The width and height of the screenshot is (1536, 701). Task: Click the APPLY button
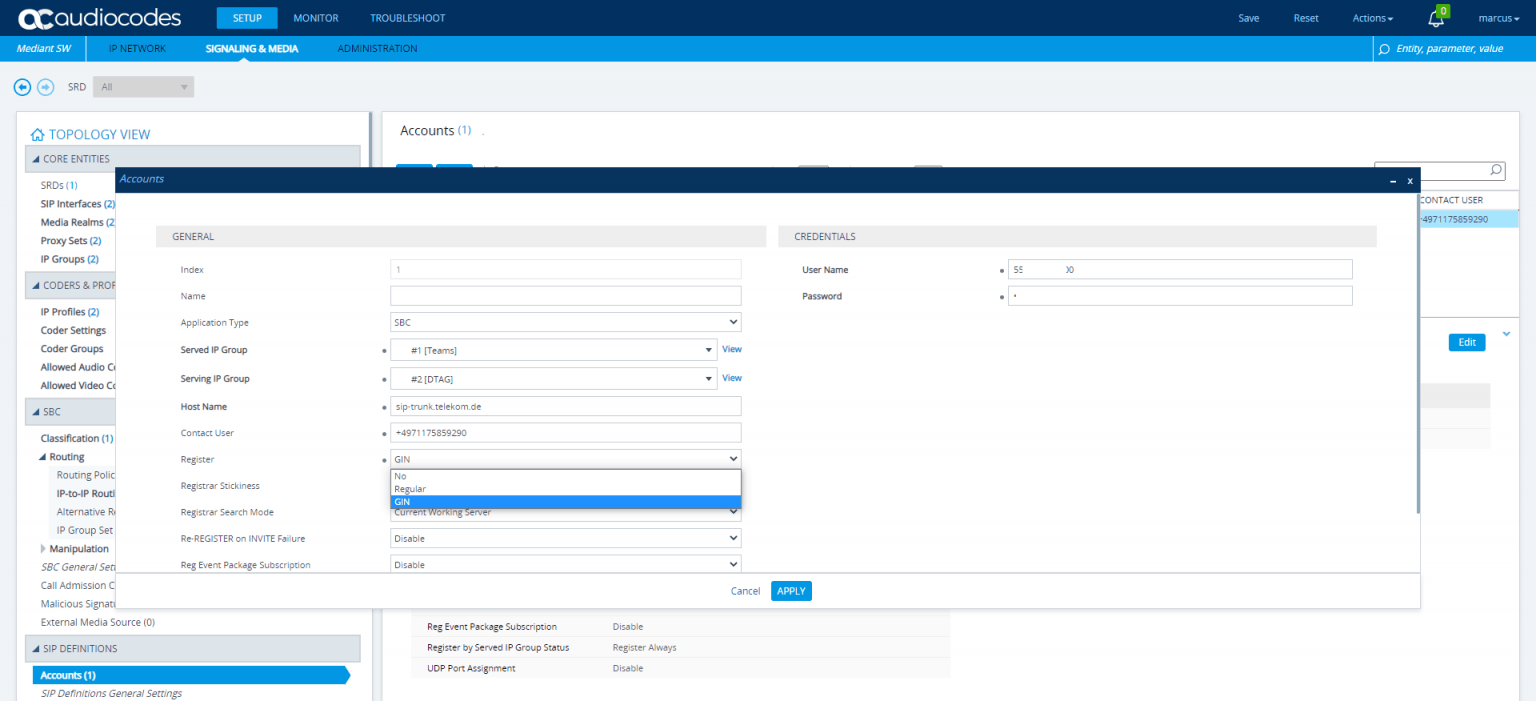coord(791,591)
